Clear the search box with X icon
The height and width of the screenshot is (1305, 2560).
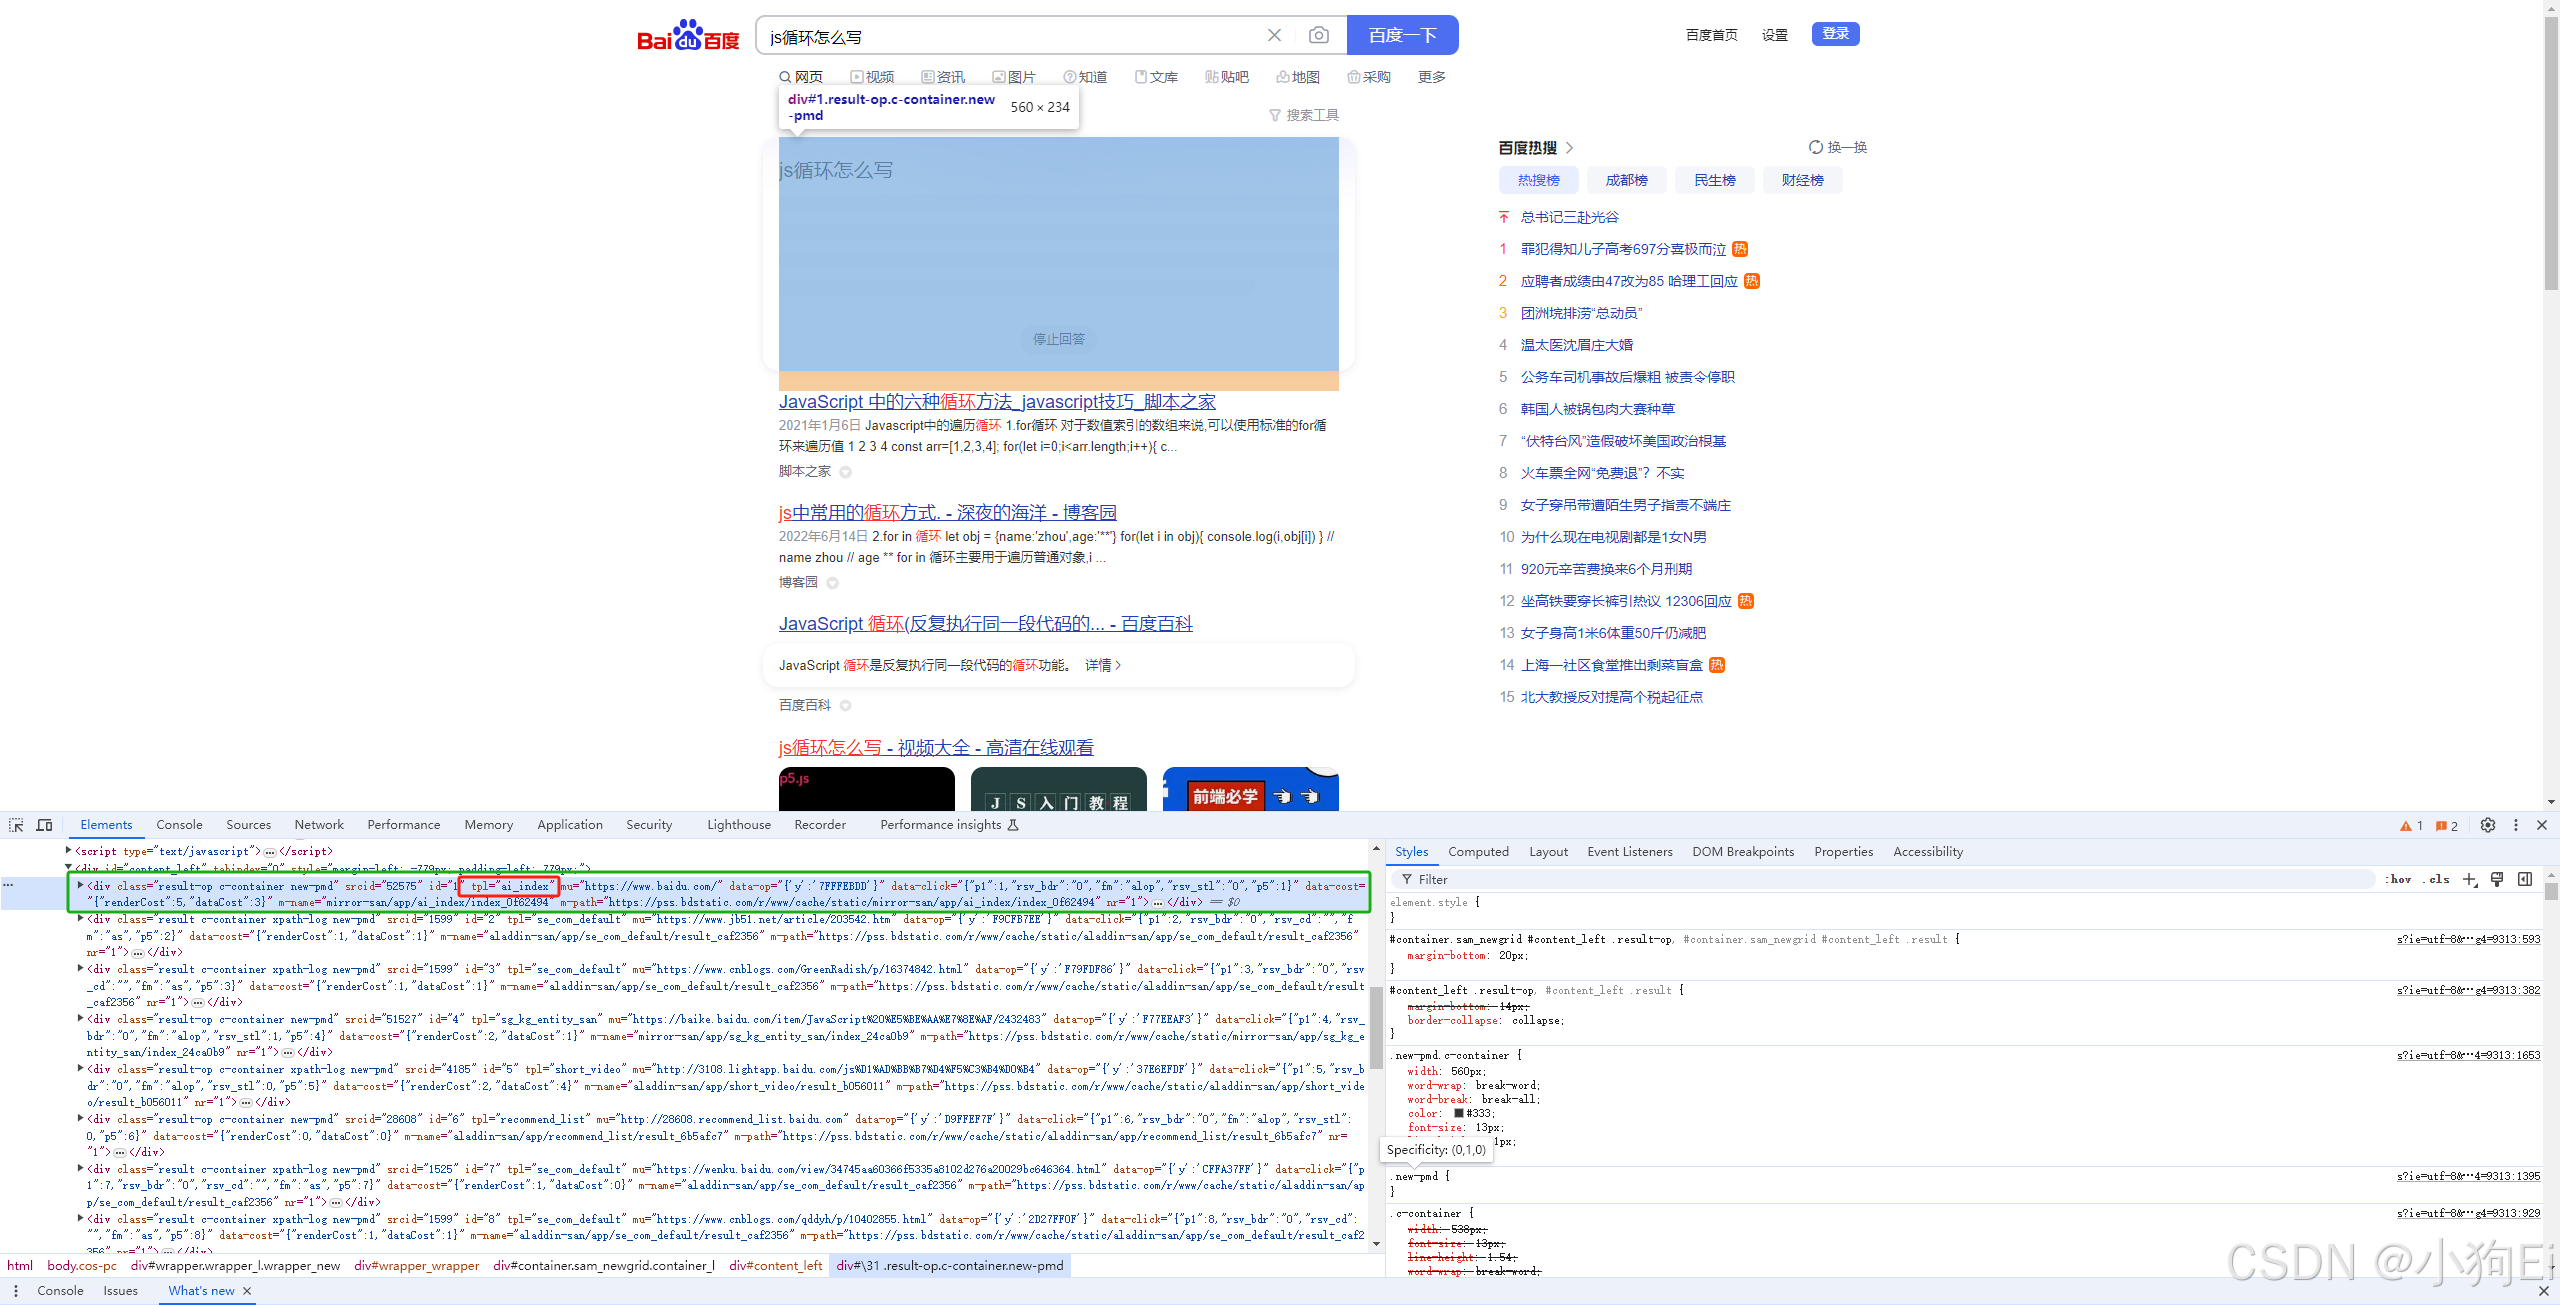tap(1274, 36)
